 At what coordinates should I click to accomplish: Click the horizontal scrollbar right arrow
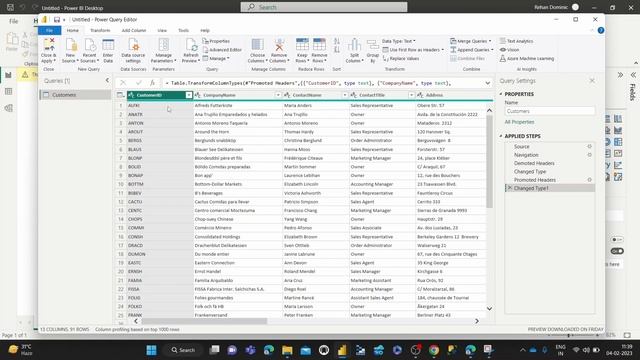point(476,321)
